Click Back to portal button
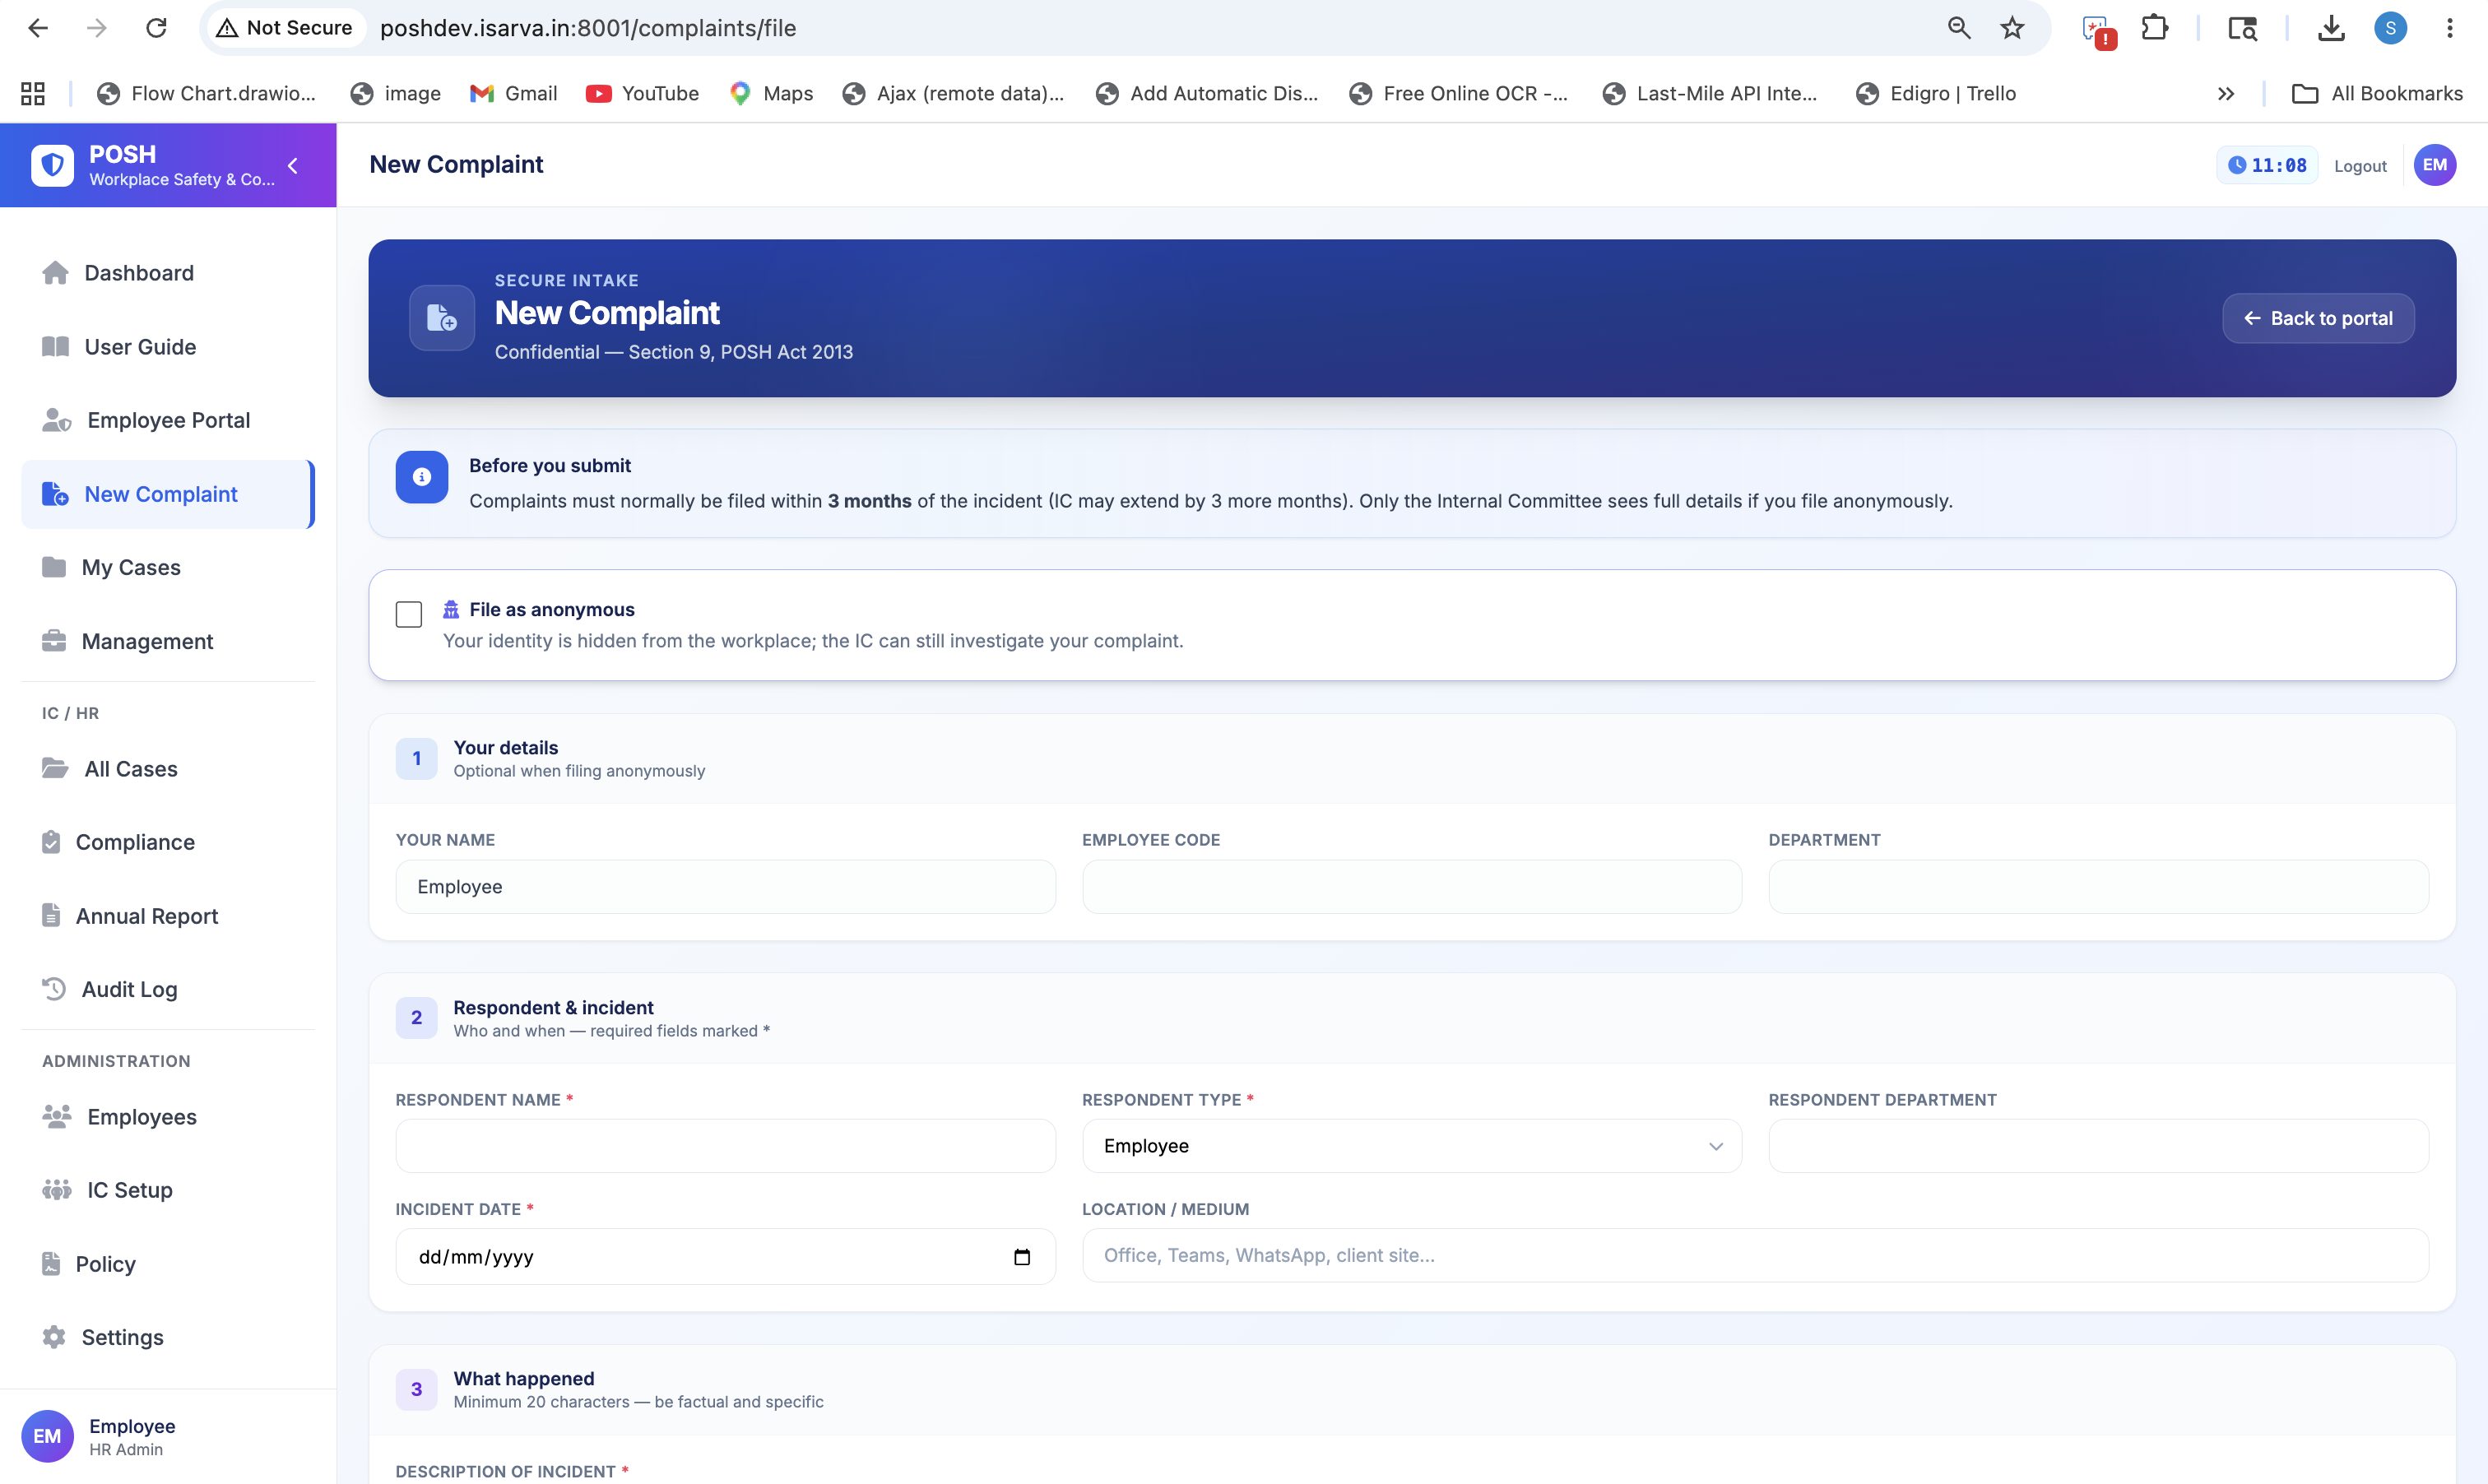This screenshot has width=2488, height=1484. [x=2318, y=318]
